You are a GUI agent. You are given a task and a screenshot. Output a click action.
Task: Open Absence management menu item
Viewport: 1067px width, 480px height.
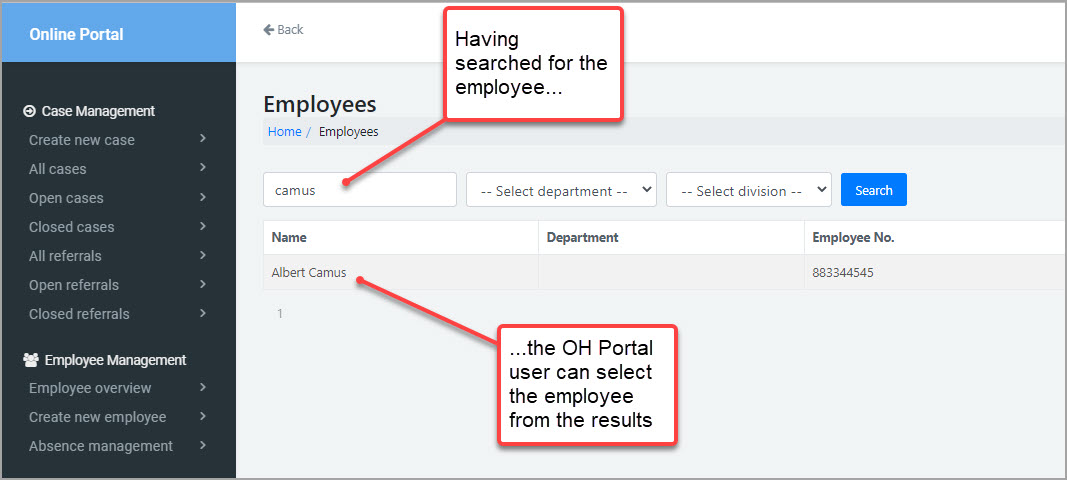[x=100, y=446]
